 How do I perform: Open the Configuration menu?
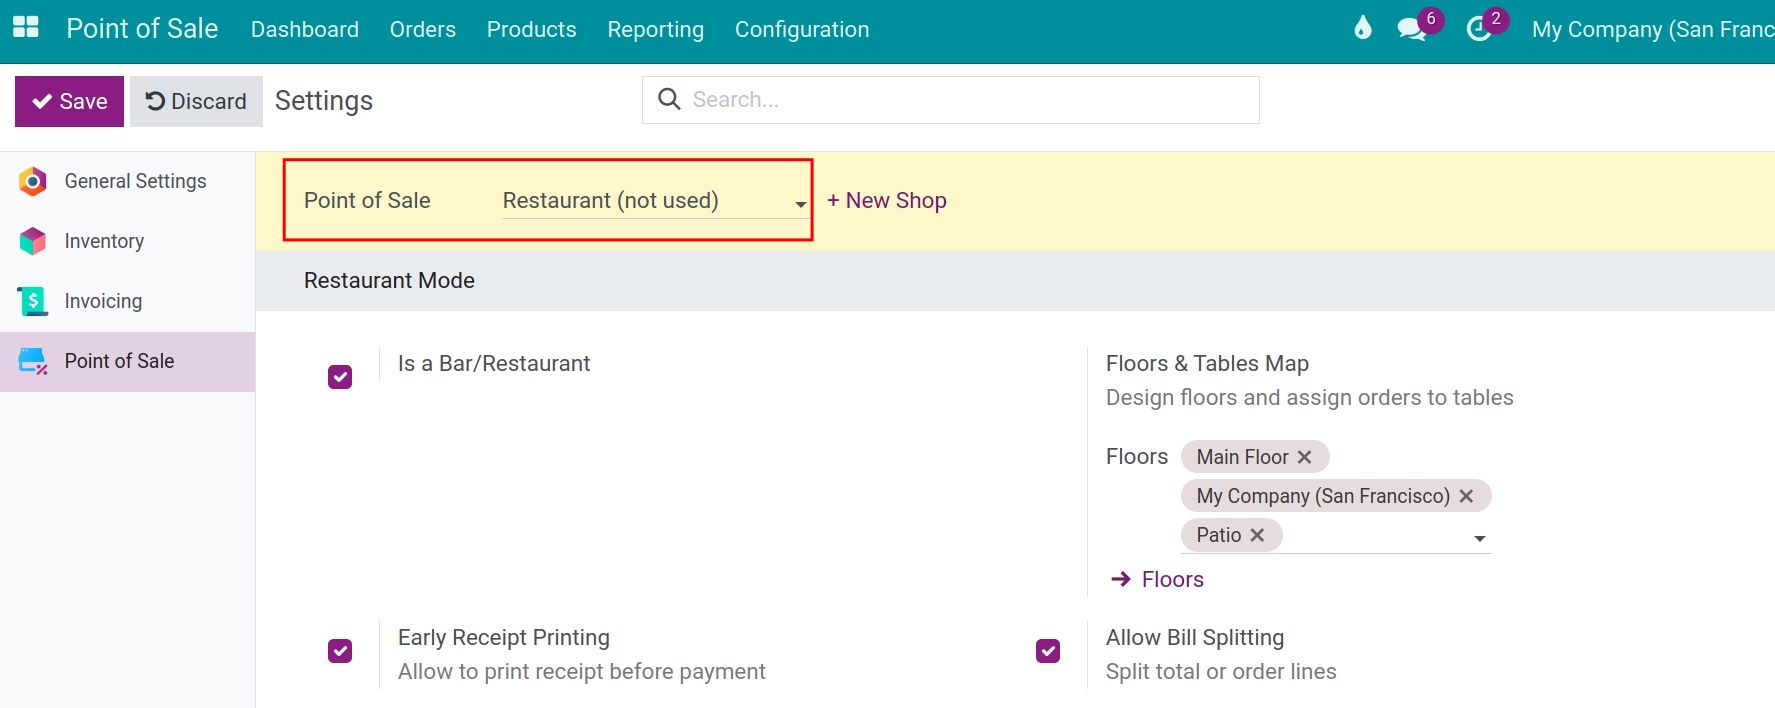(x=802, y=29)
